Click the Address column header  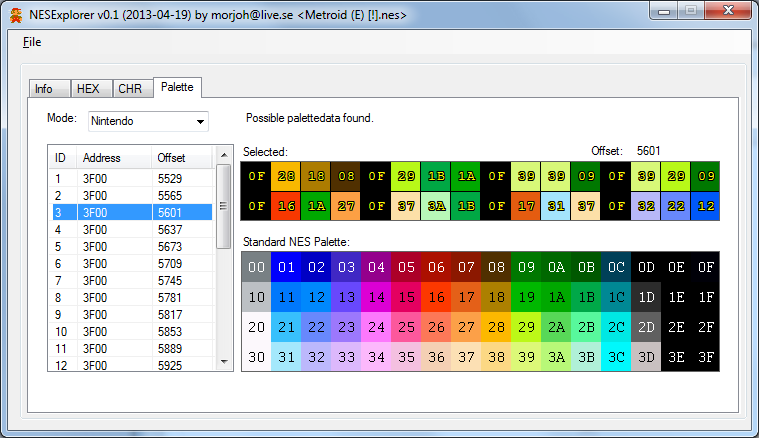tap(114, 158)
